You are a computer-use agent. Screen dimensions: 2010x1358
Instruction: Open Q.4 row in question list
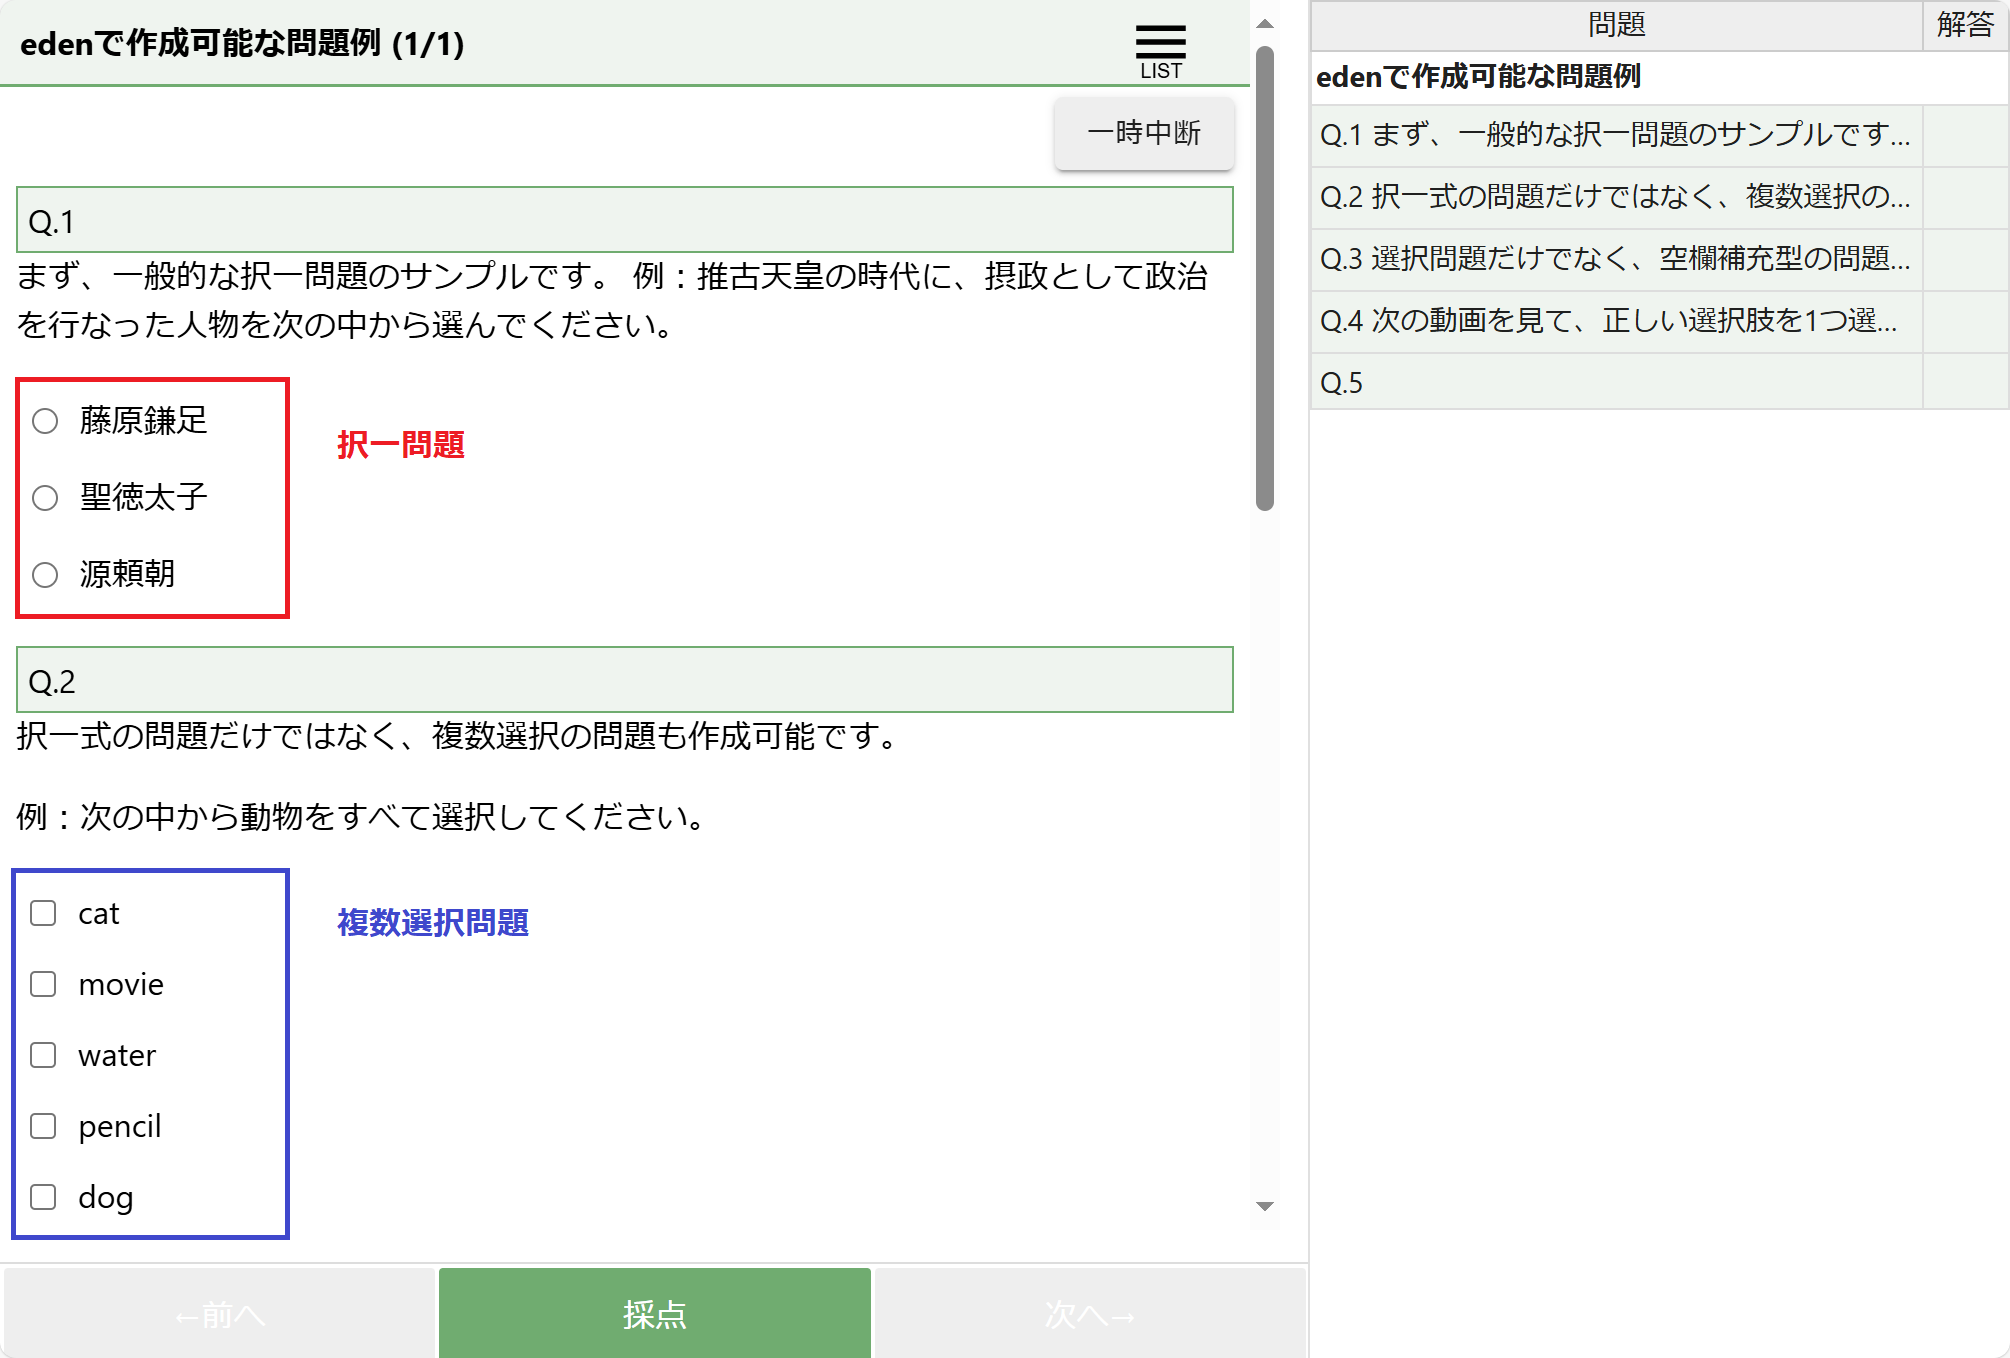tap(1616, 321)
